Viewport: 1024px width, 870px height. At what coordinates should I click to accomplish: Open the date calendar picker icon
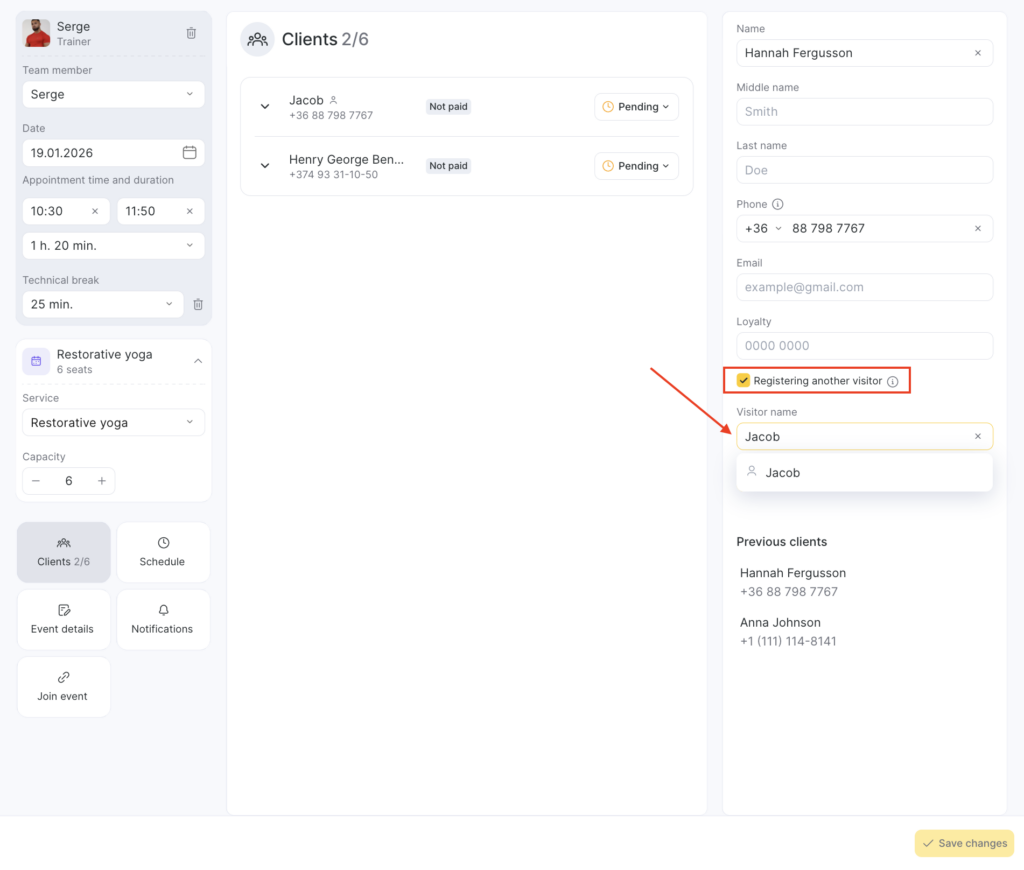click(x=190, y=153)
